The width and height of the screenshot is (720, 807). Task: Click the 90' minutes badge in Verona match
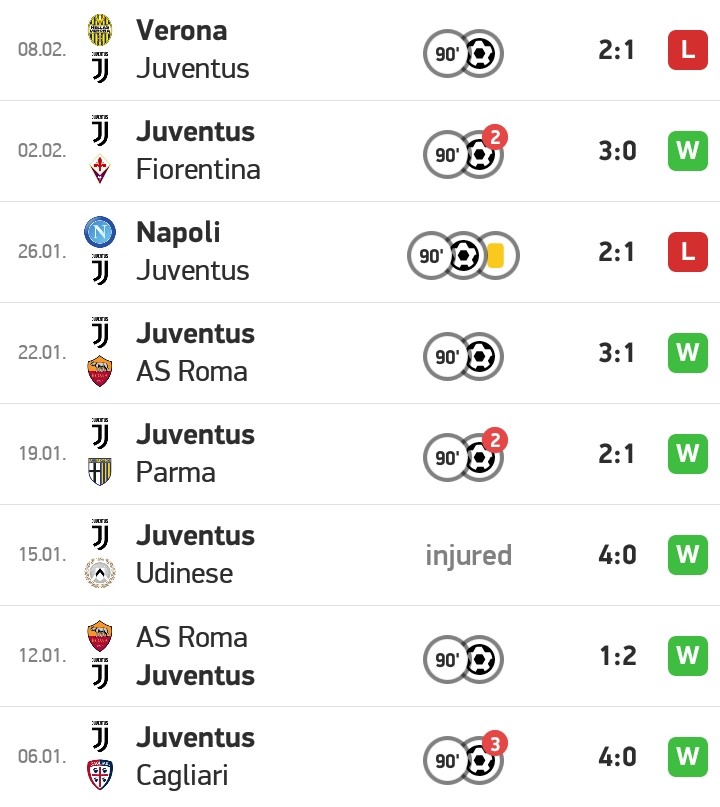tap(447, 54)
